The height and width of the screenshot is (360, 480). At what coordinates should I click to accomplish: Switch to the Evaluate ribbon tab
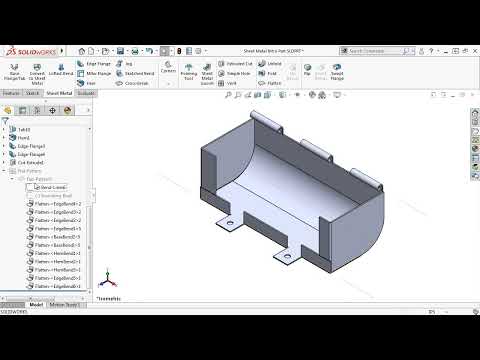[86, 93]
